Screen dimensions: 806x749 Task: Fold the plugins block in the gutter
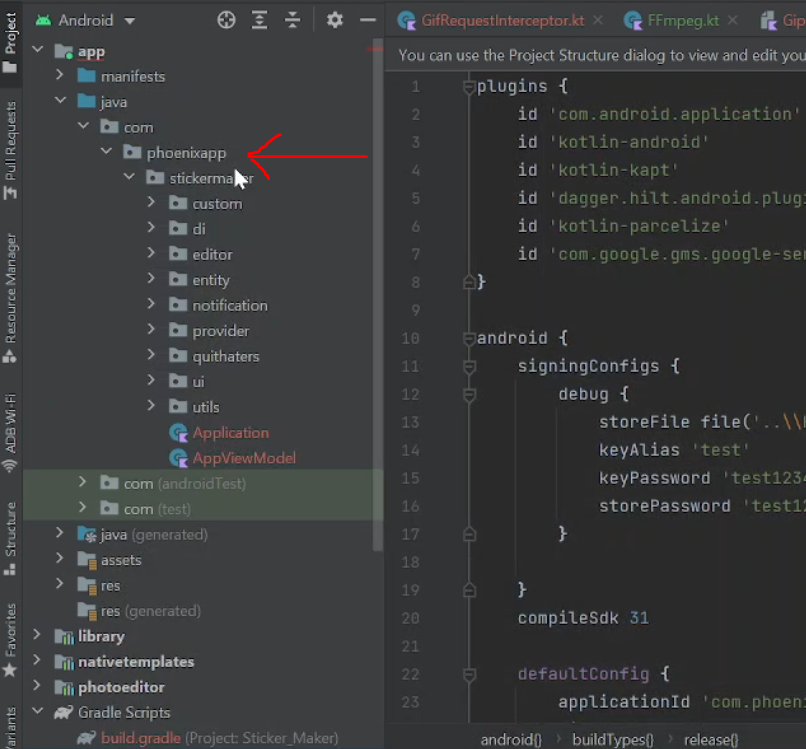click(x=469, y=87)
